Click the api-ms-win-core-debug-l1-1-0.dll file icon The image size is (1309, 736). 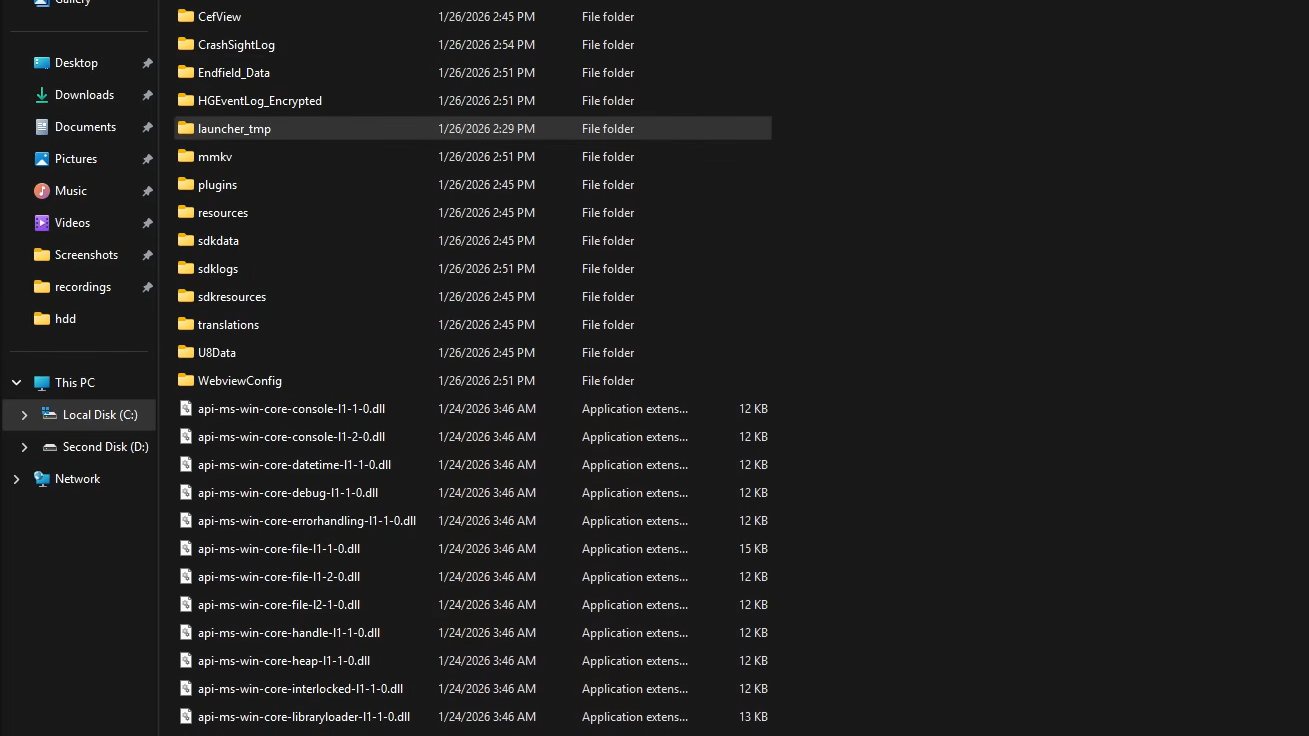pos(186,492)
